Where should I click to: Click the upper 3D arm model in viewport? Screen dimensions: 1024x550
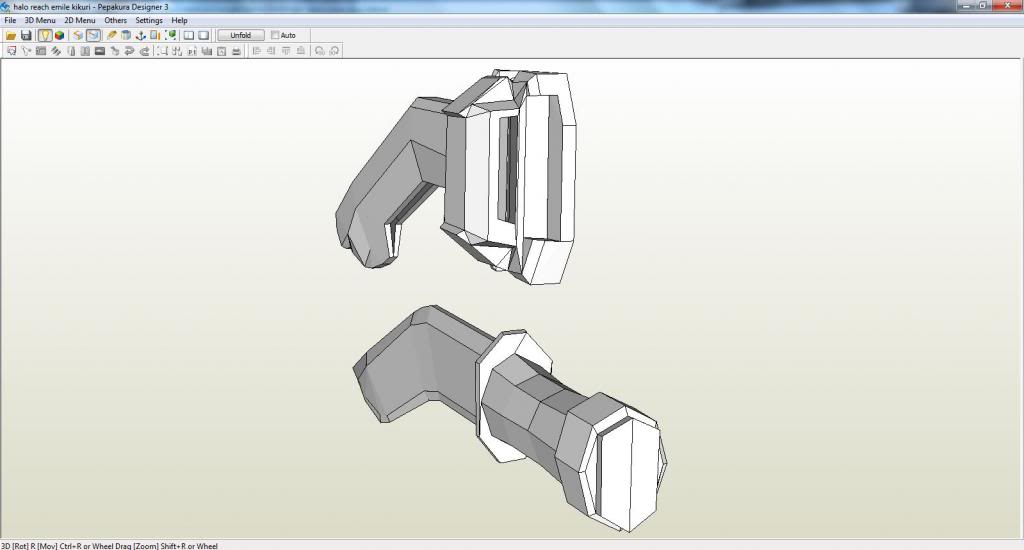pos(457,176)
